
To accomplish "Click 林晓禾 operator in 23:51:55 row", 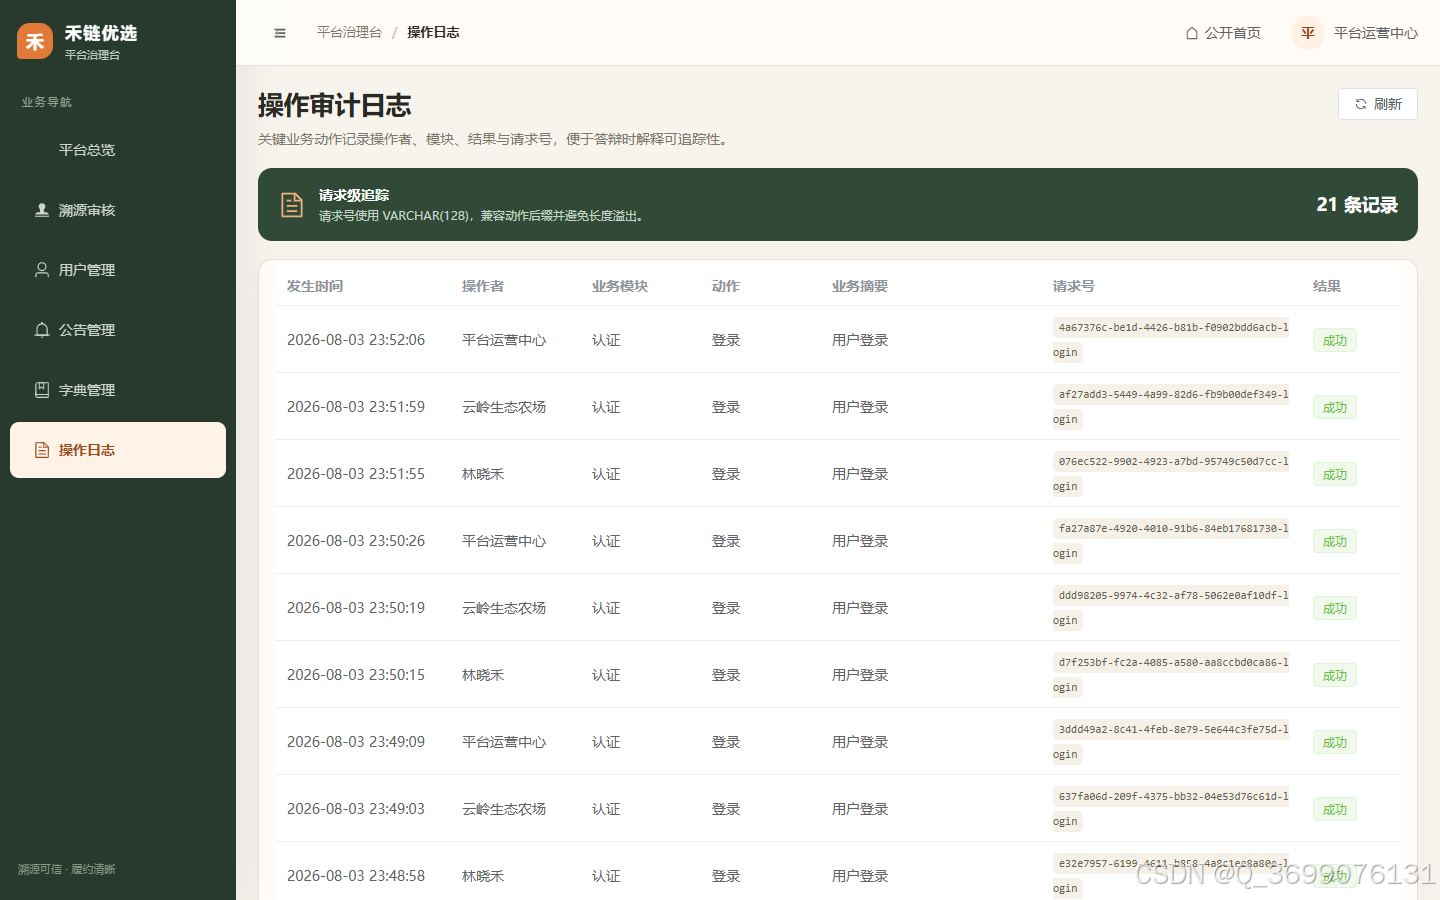I will 483,474.
